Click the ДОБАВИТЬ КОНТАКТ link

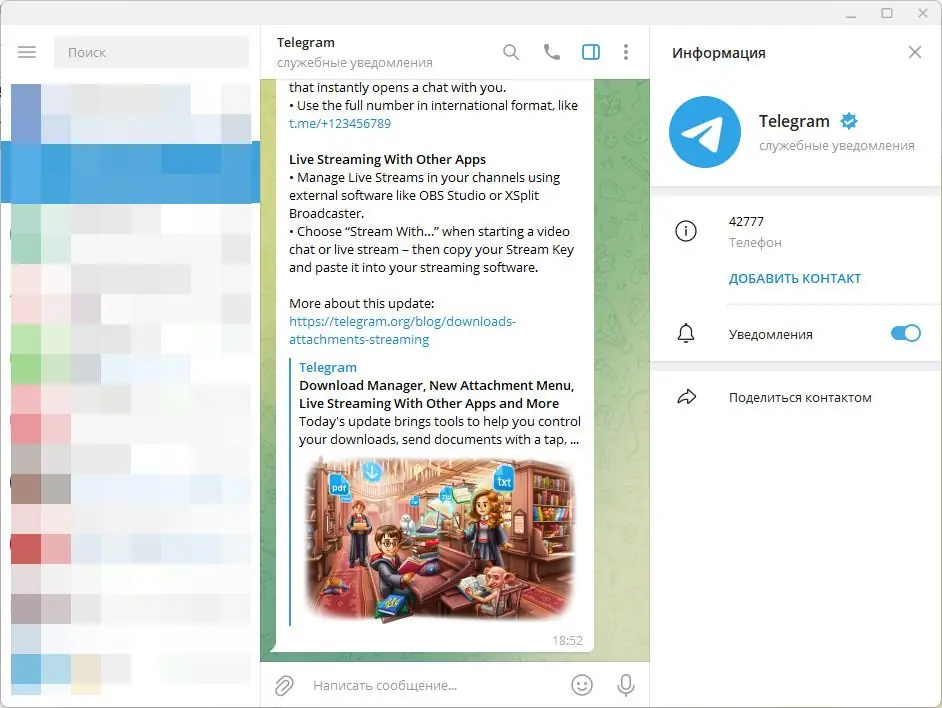[795, 278]
